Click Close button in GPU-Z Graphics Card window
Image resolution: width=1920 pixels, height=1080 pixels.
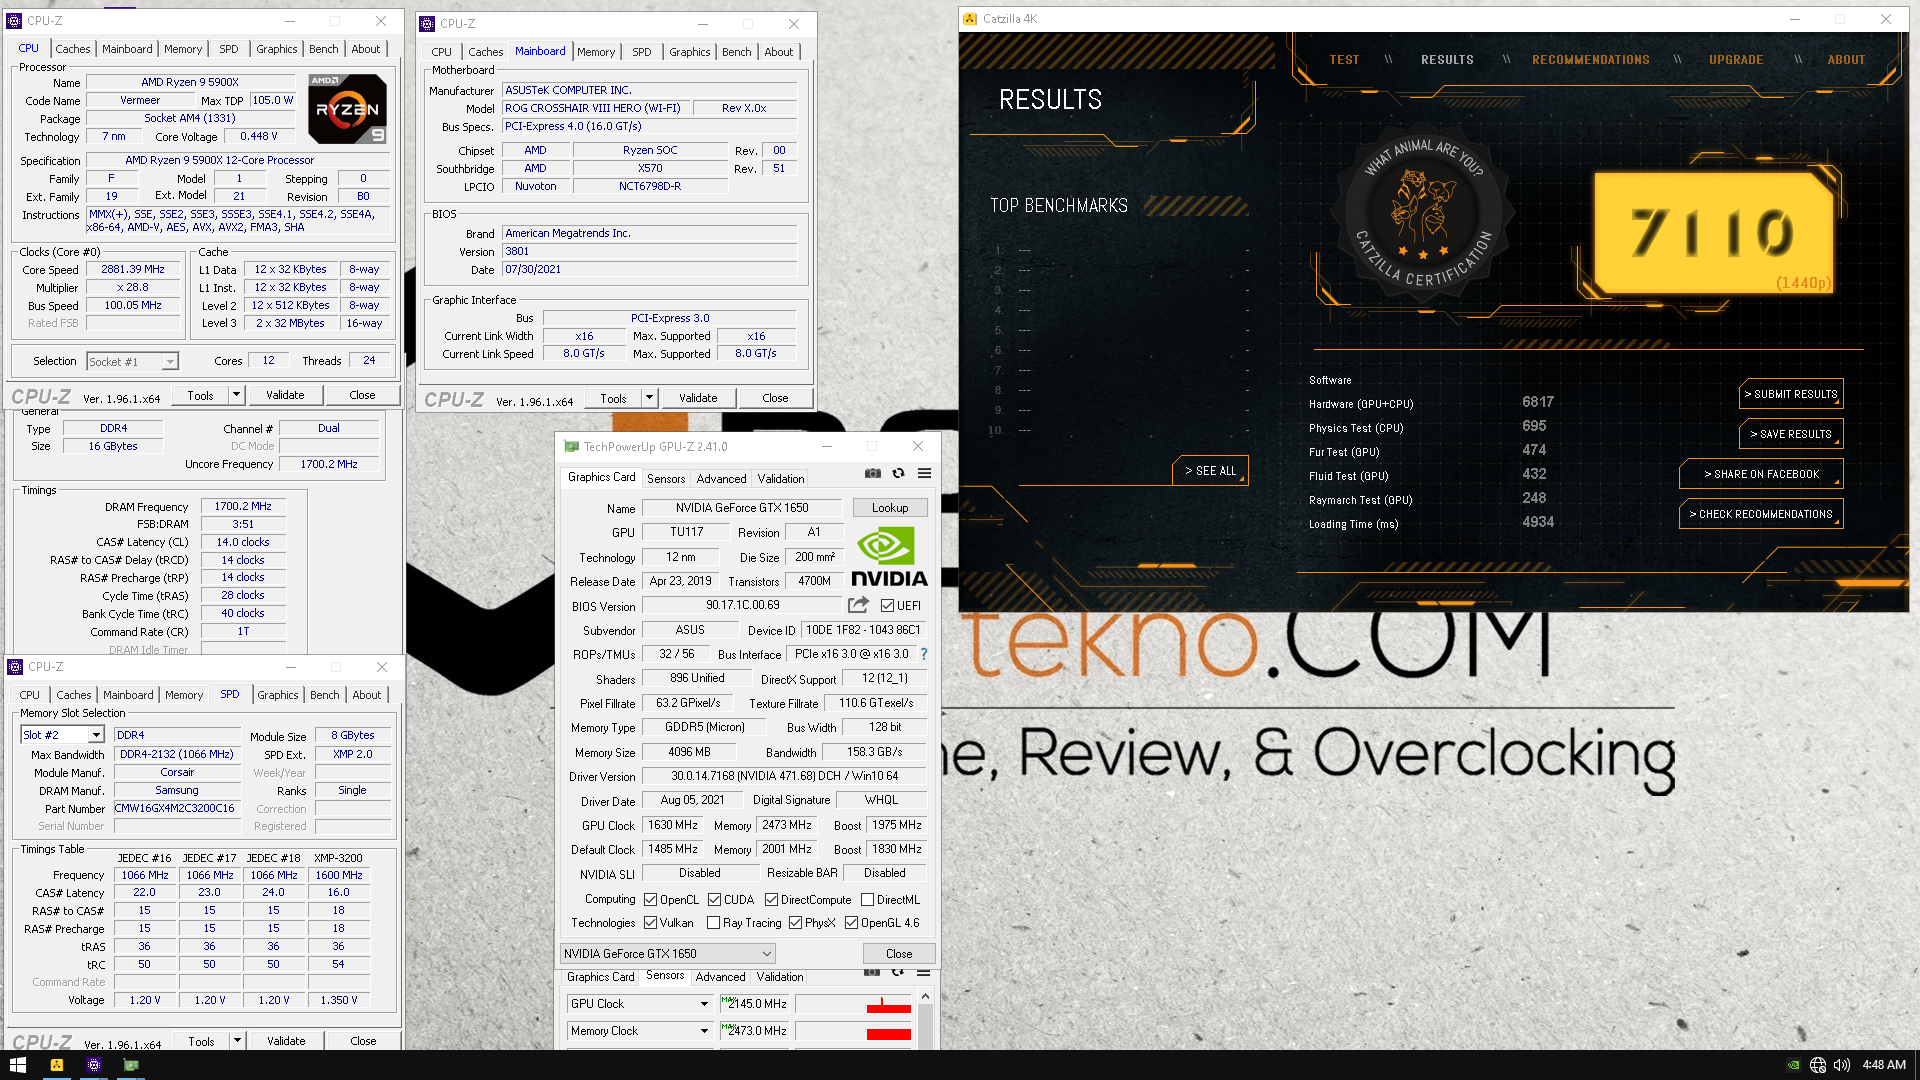[899, 954]
